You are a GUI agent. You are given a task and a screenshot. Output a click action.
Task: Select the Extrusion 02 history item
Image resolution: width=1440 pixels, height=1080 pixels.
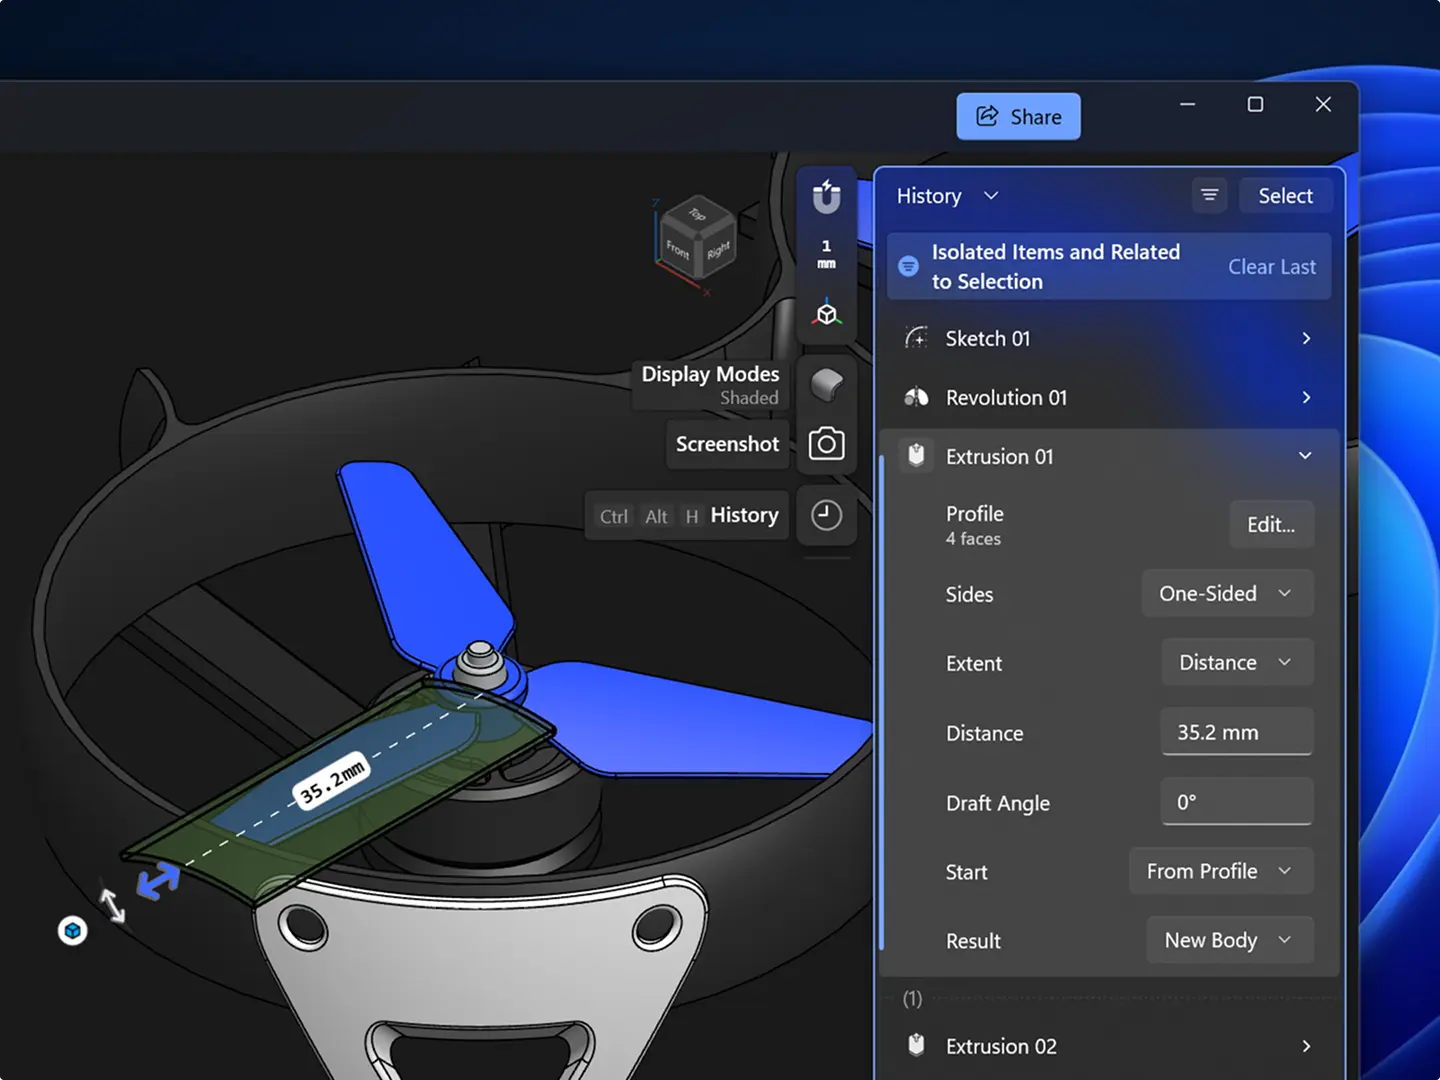pos(1108,1046)
